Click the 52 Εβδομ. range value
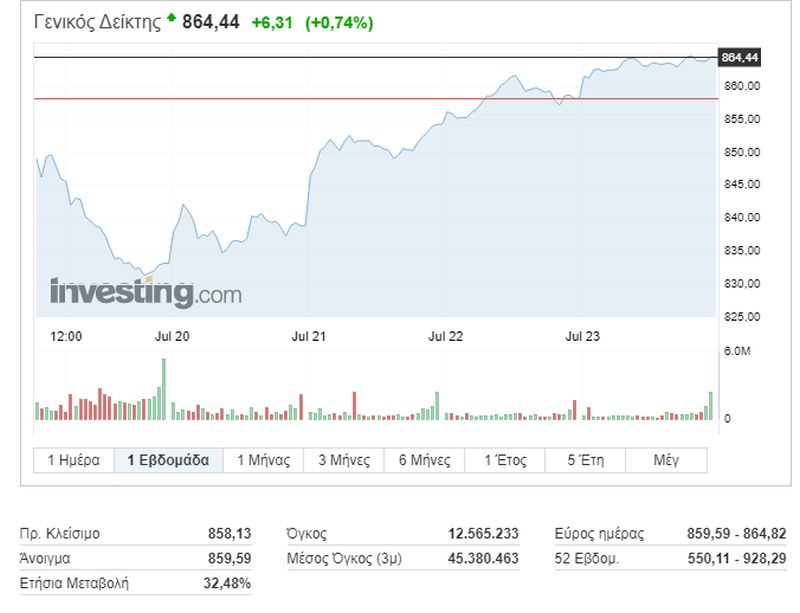This screenshot has height=613, width=800. (737, 558)
